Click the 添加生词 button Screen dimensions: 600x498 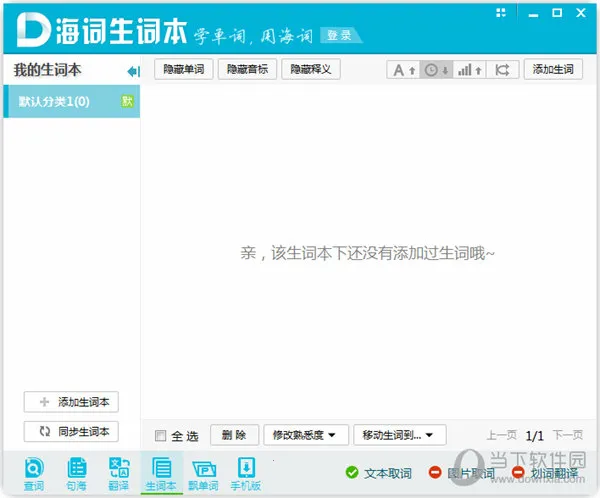pyautogui.click(x=553, y=70)
